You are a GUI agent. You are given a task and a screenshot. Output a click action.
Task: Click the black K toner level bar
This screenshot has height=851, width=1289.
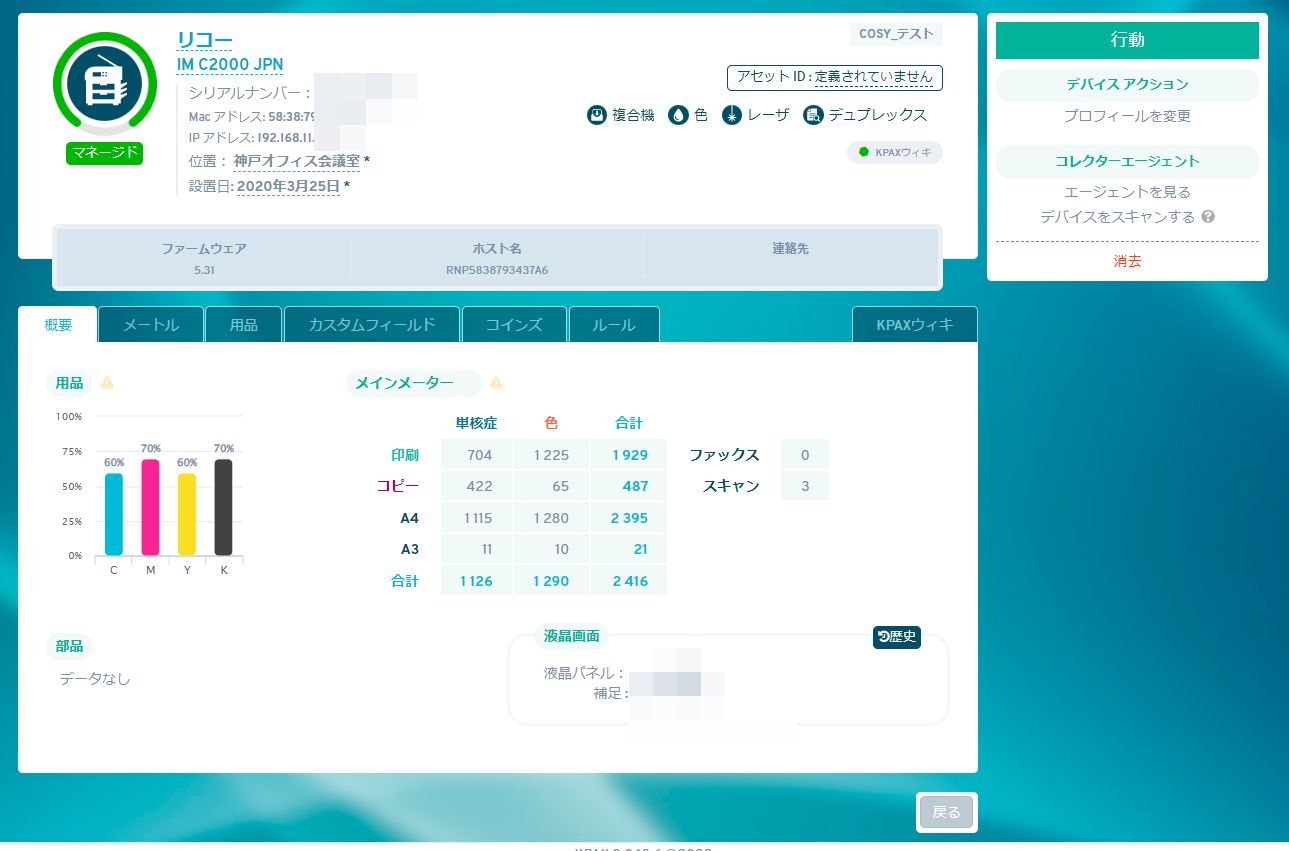pyautogui.click(x=223, y=507)
